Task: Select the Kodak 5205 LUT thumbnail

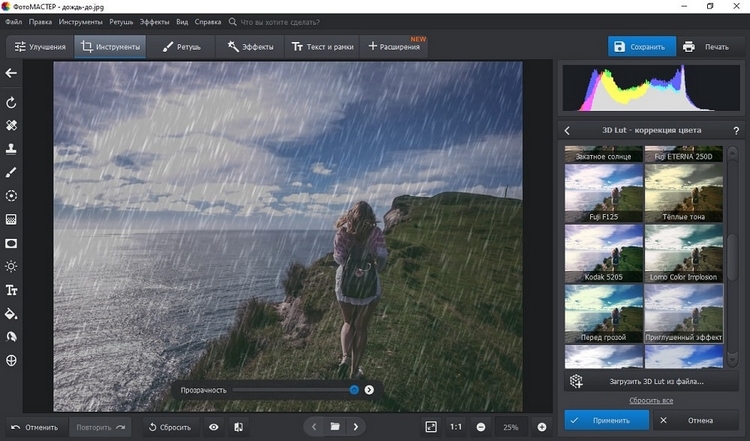Action: 603,252
